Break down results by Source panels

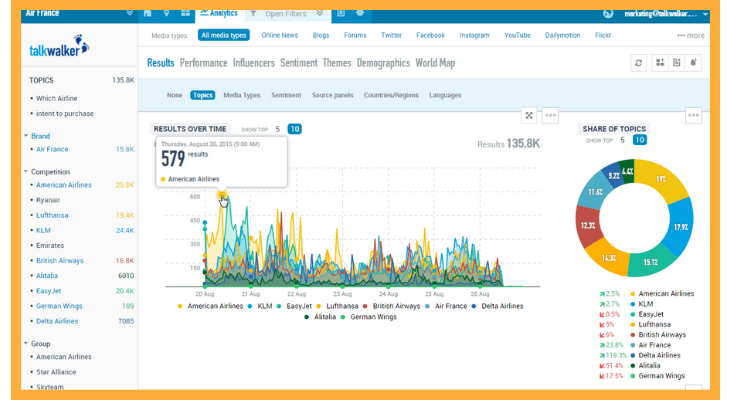tap(332, 95)
